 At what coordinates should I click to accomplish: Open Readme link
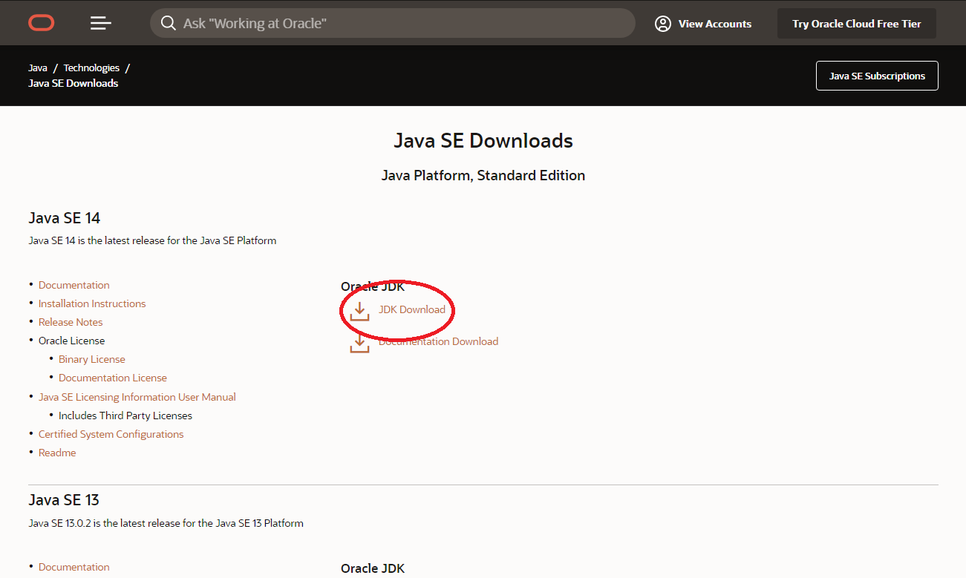pos(57,453)
